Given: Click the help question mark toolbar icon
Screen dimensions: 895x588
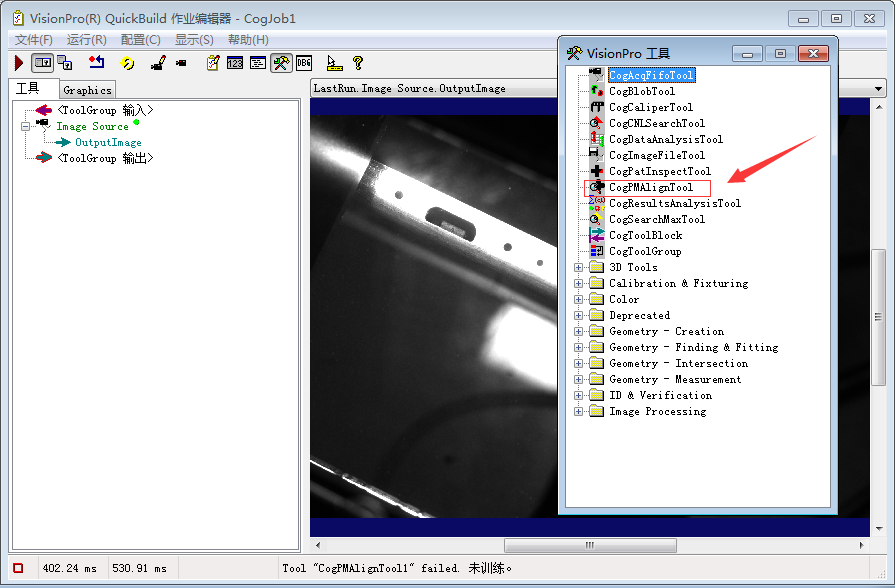Looking at the screenshot, I should [357, 62].
